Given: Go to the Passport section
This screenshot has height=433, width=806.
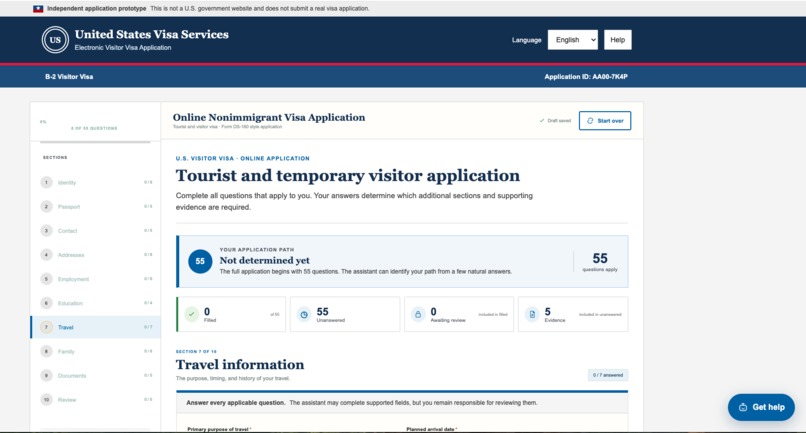Looking at the screenshot, I should (96, 207).
